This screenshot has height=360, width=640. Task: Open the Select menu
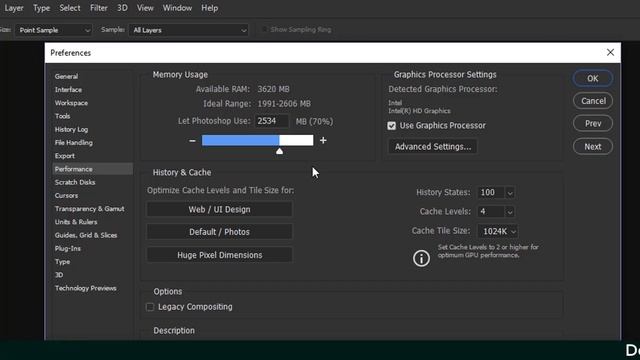tap(70, 8)
